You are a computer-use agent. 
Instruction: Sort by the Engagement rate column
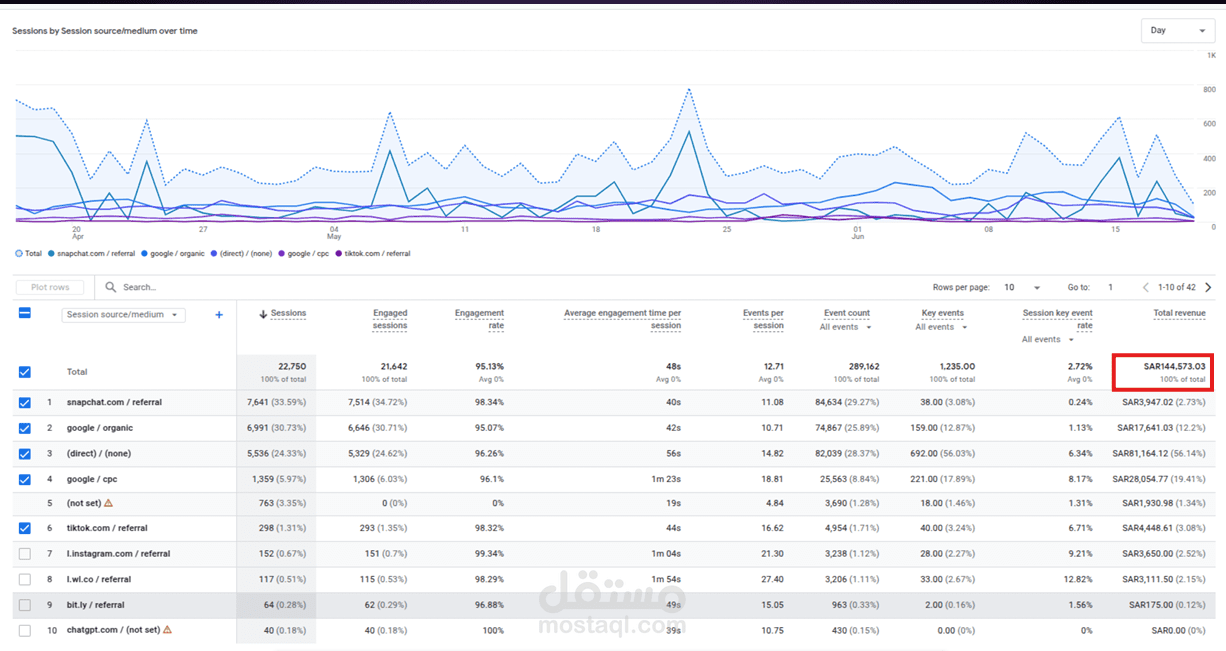pos(479,319)
